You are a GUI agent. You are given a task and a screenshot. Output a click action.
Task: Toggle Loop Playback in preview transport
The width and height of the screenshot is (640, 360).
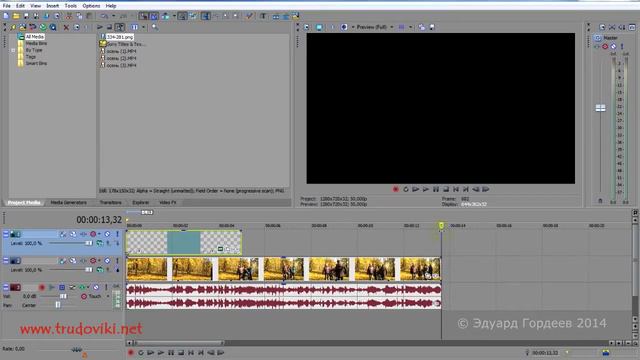pyautogui.click(x=406, y=189)
